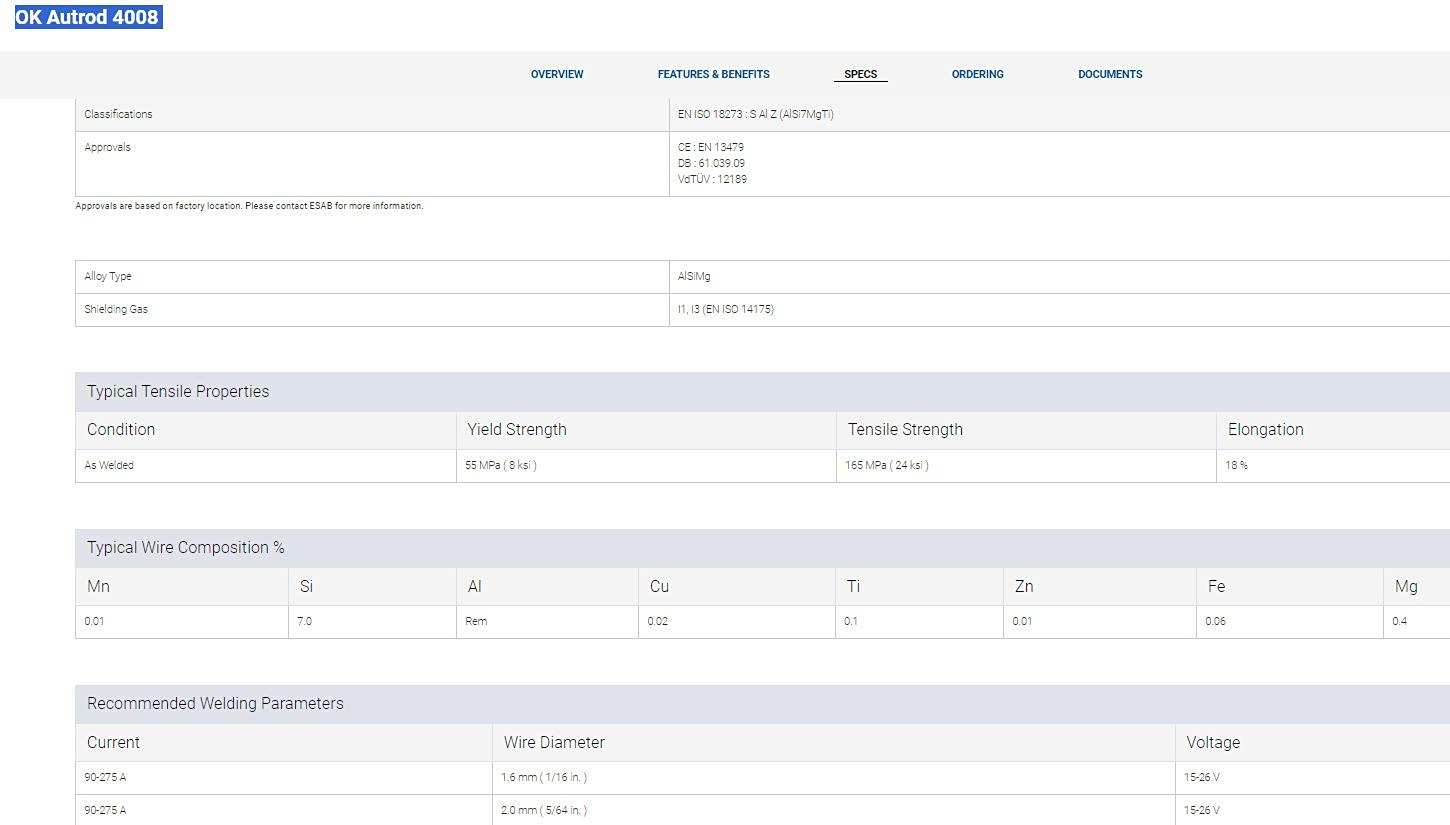Click the I1, I3 shielding gas value

pyautogui.click(x=726, y=309)
